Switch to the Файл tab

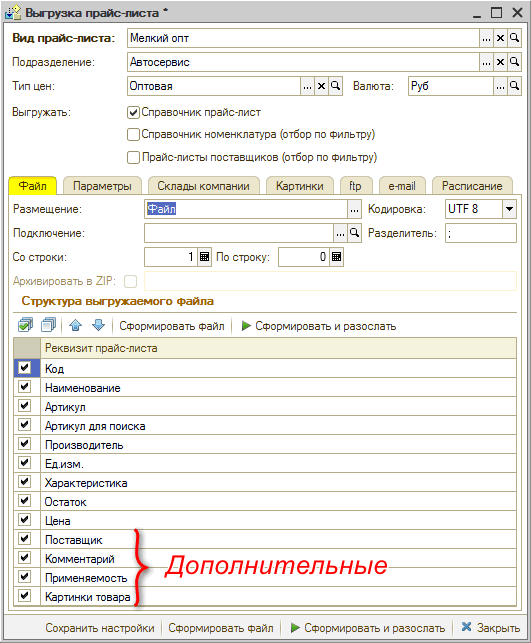[x=33, y=186]
